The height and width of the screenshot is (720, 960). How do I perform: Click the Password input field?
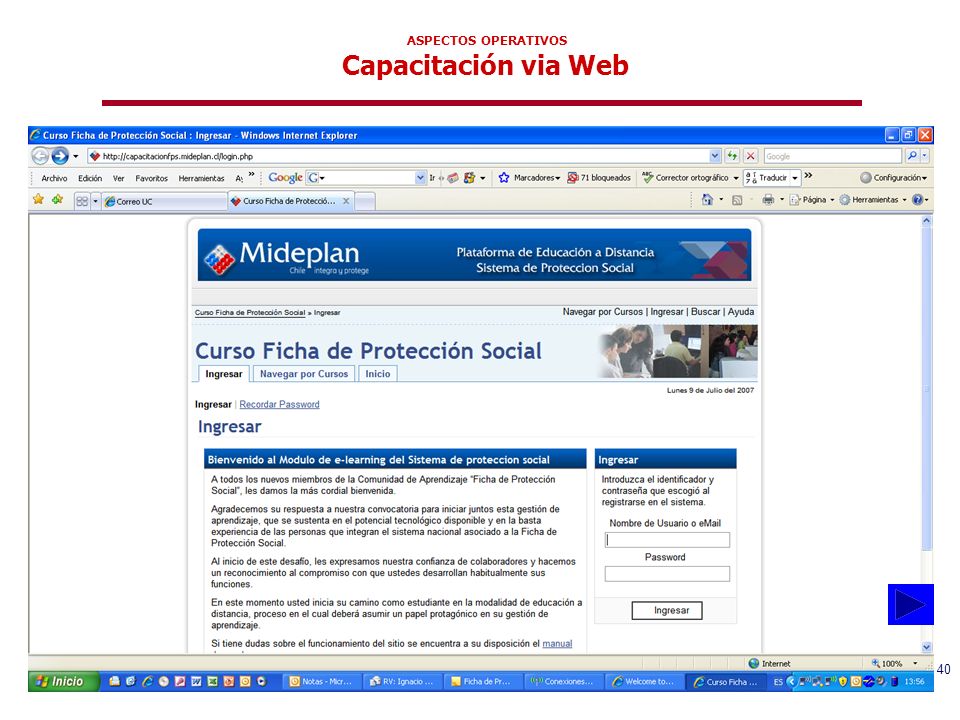tap(667, 574)
